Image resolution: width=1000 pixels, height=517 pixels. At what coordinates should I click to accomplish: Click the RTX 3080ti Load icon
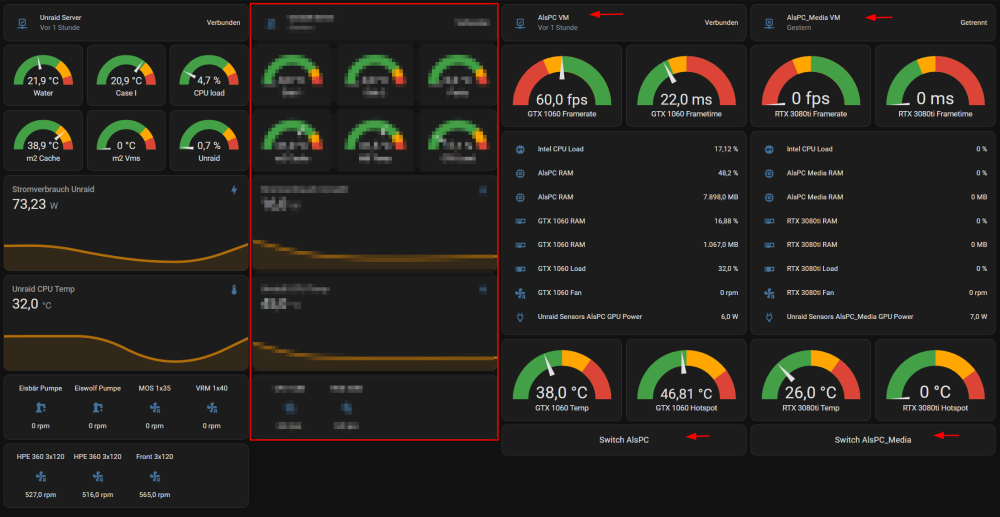tap(768, 269)
